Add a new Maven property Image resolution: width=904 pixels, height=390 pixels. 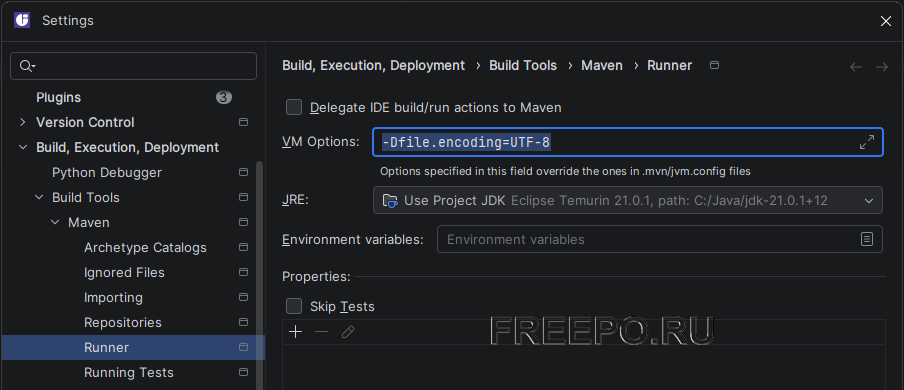pos(295,332)
